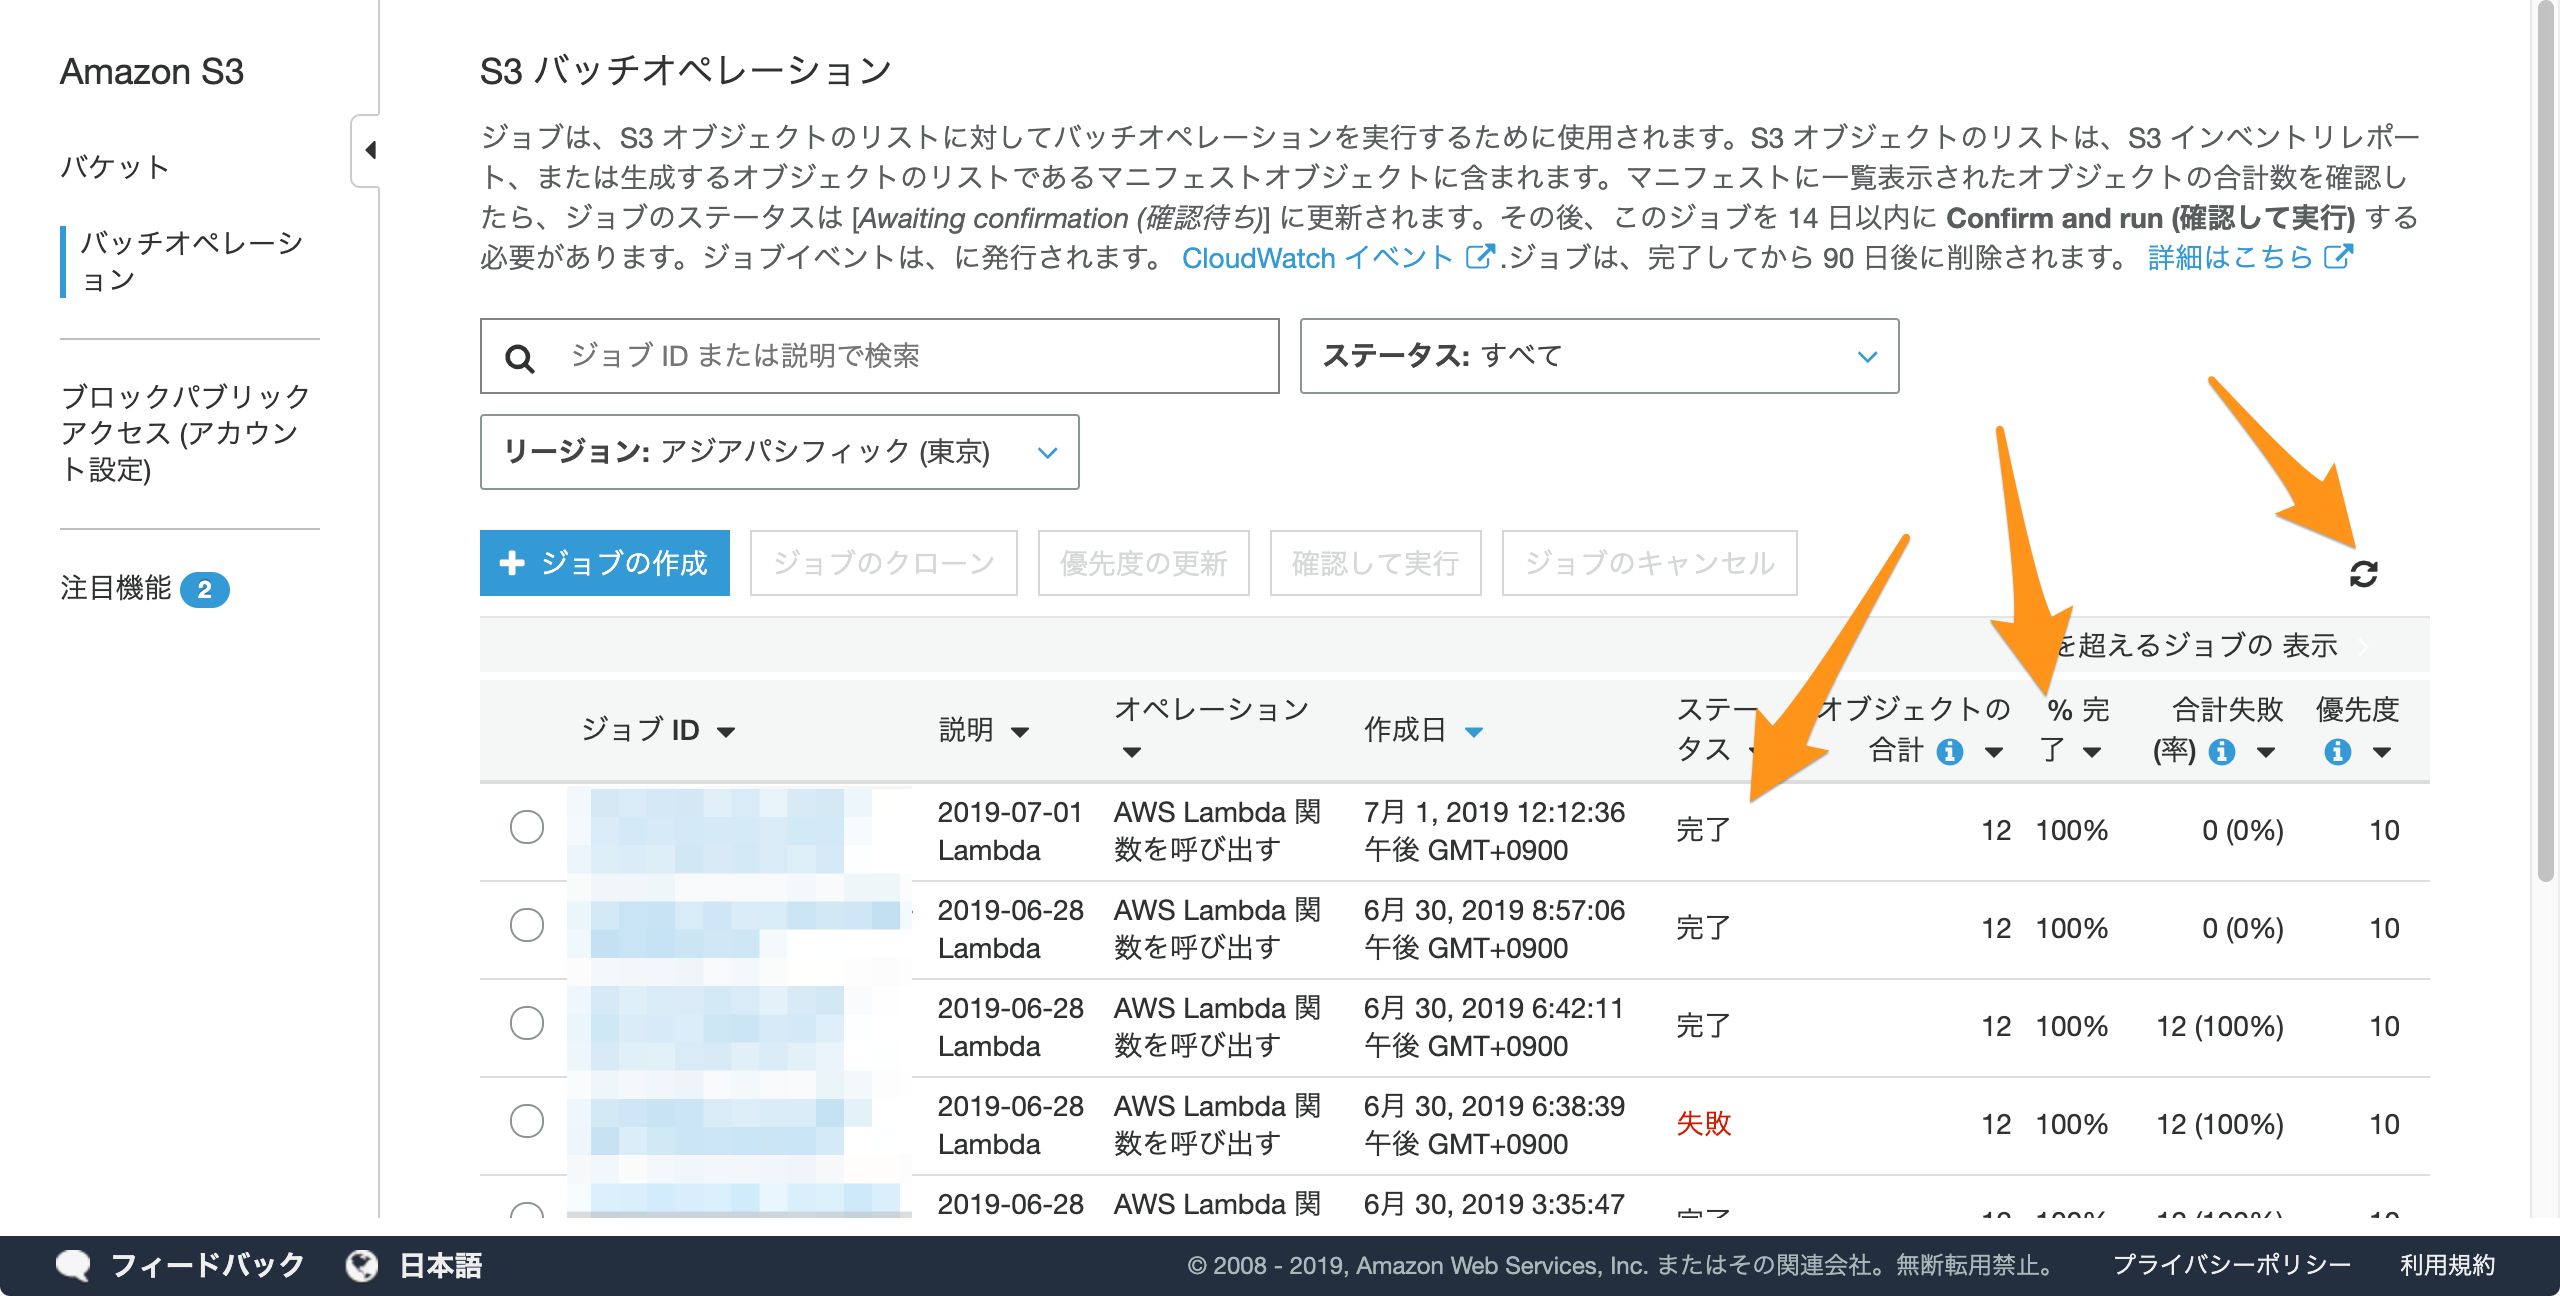Open ブロックパブリックアクセス (アカウント設定) sidebar item
The height and width of the screenshot is (1296, 2560).
[185, 433]
